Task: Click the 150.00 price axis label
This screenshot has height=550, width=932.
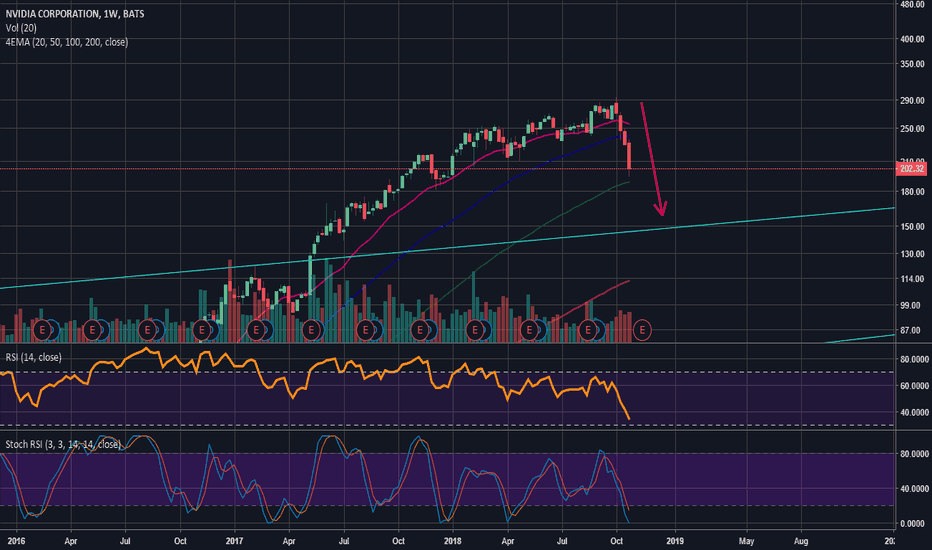Action: [912, 227]
